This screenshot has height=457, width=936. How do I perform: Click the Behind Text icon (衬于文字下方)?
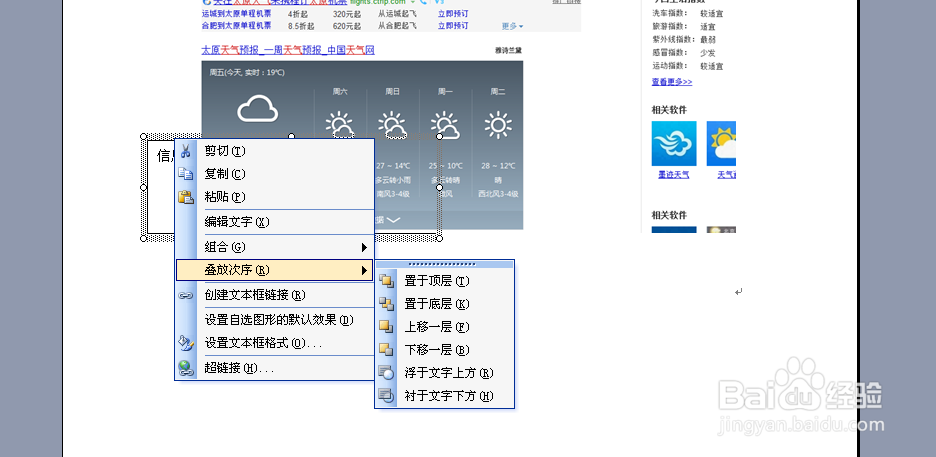coord(386,396)
